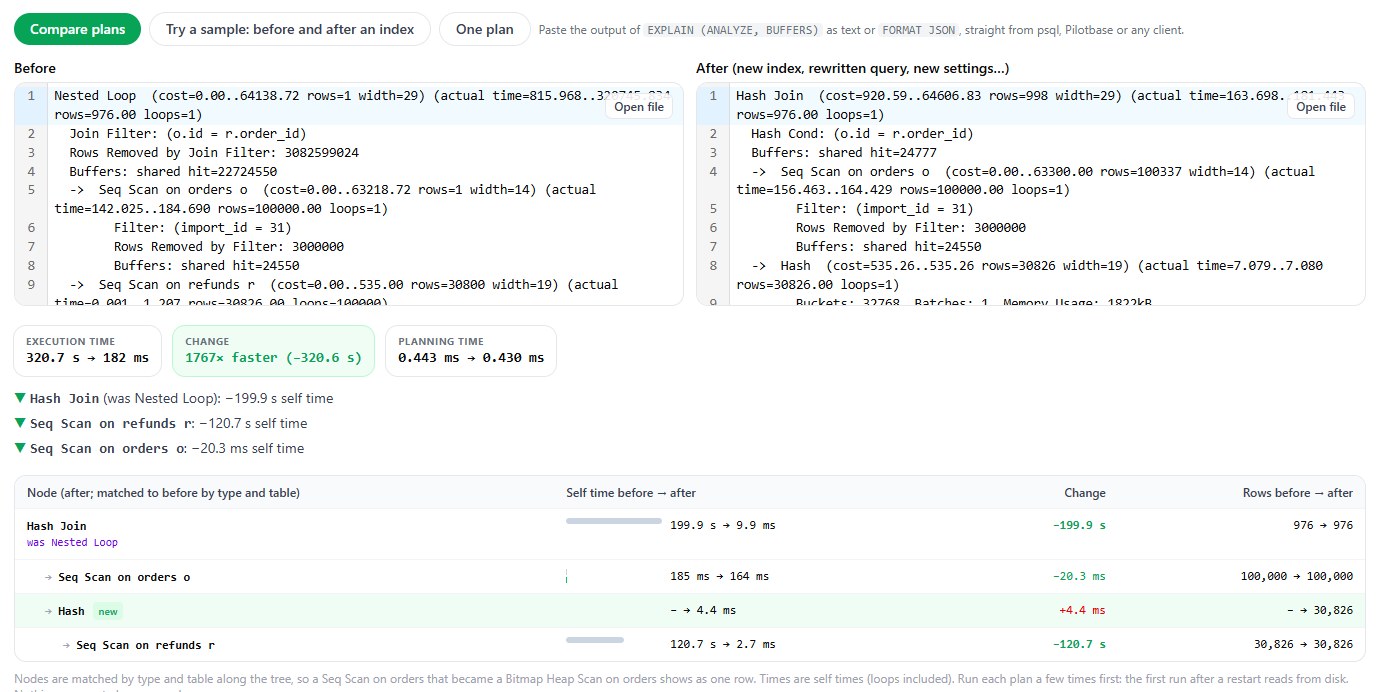This screenshot has width=1380, height=692.
Task: Click the Nested Loop line in Before plan
Action: pyautogui.click(x=363, y=105)
